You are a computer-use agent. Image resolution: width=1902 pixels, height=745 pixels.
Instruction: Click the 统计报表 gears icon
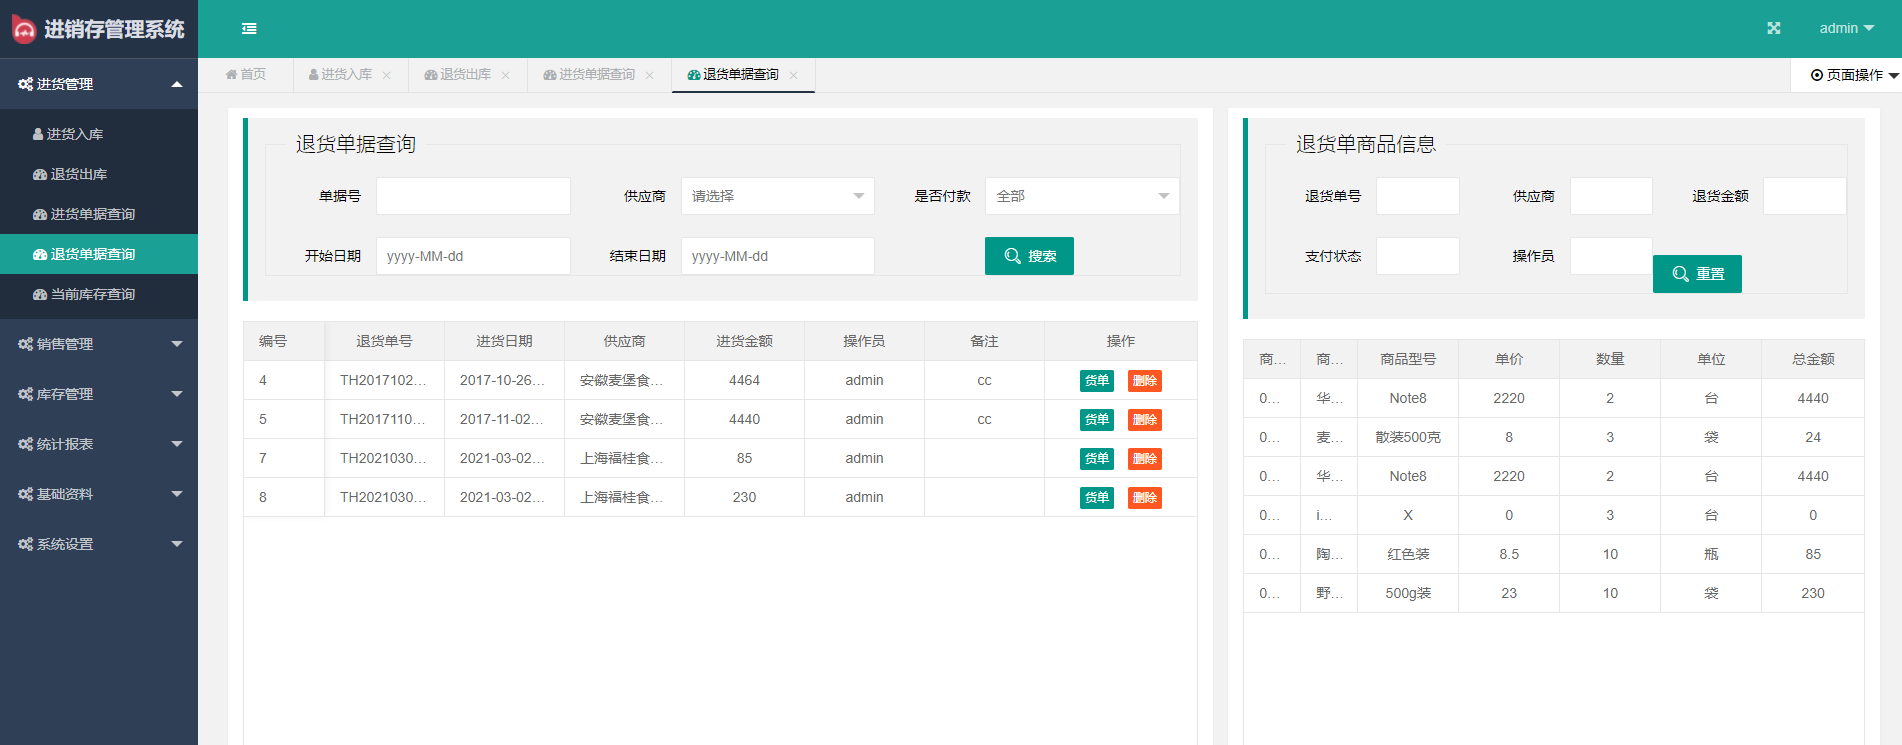[25, 444]
